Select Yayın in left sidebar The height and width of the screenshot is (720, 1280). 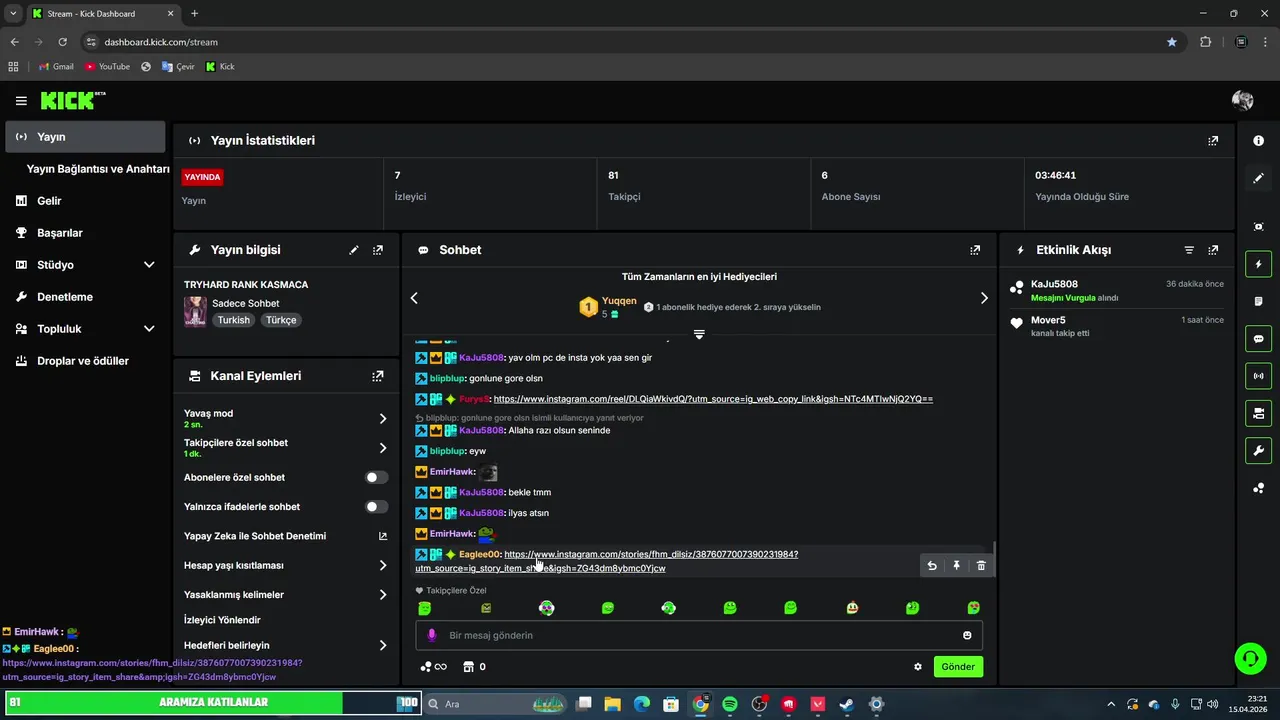click(85, 137)
